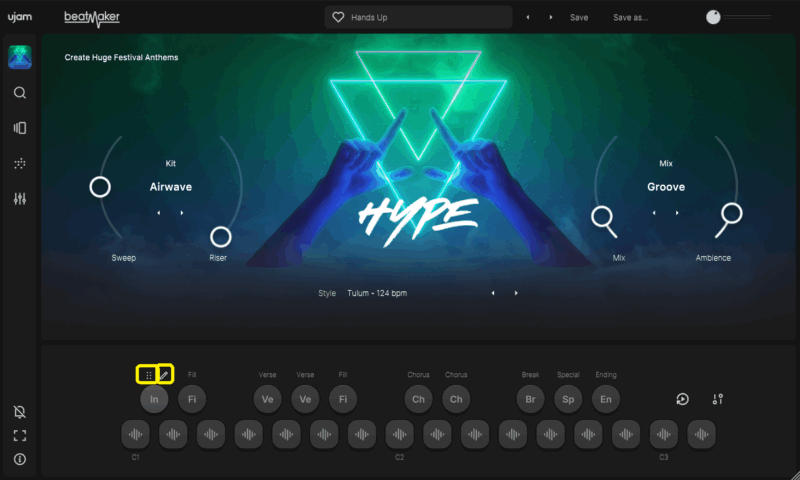Open the info icon at sidebar bottom

click(x=20, y=459)
